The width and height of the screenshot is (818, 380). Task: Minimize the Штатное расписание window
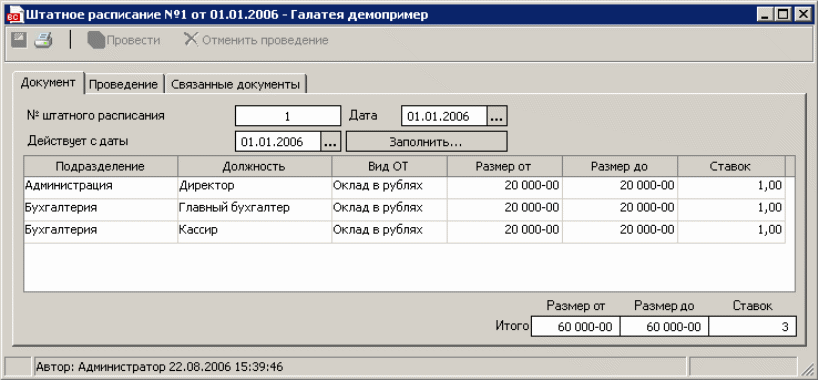[x=765, y=15]
